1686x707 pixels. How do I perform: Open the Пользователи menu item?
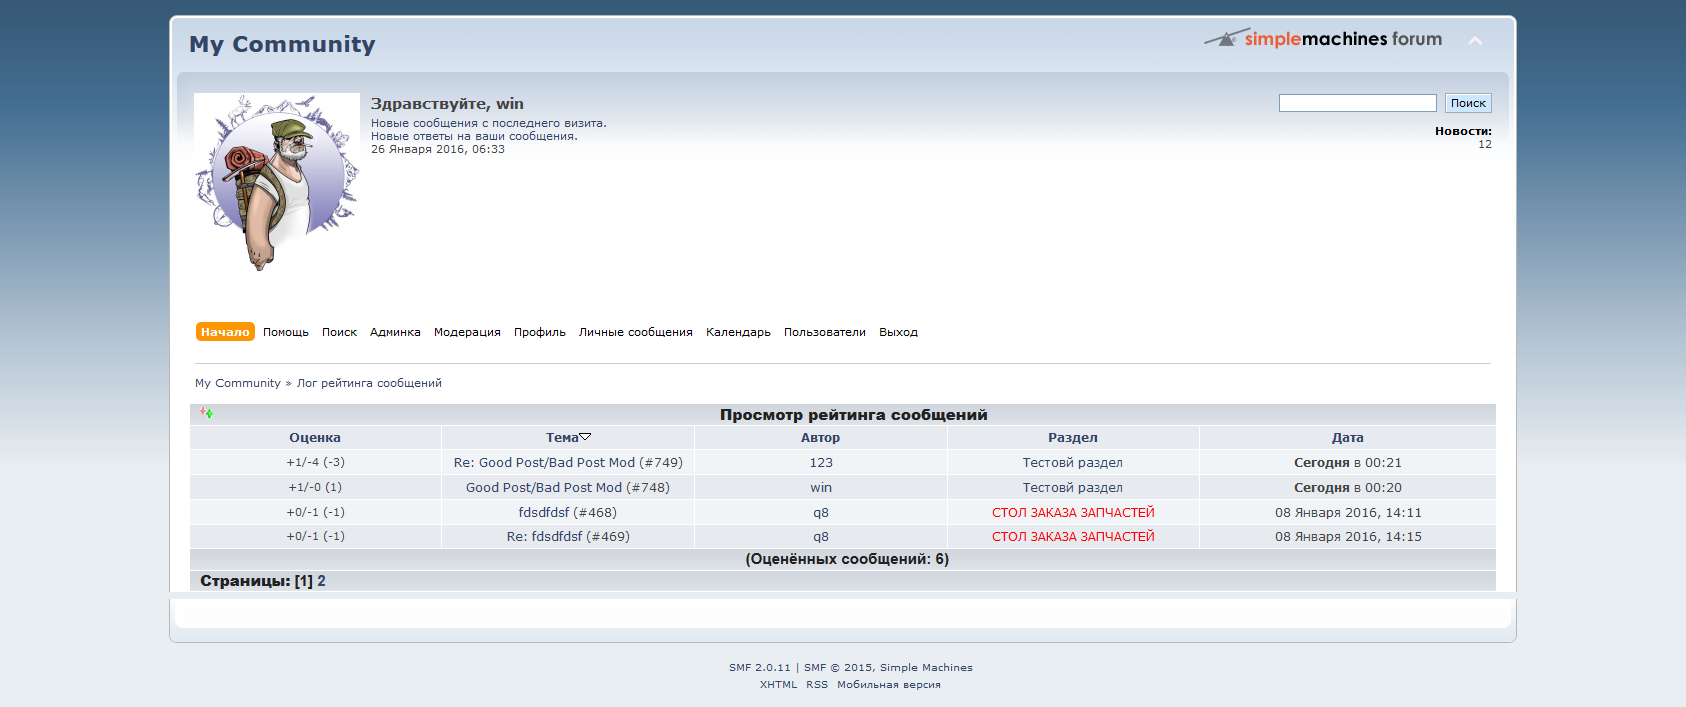pos(825,332)
